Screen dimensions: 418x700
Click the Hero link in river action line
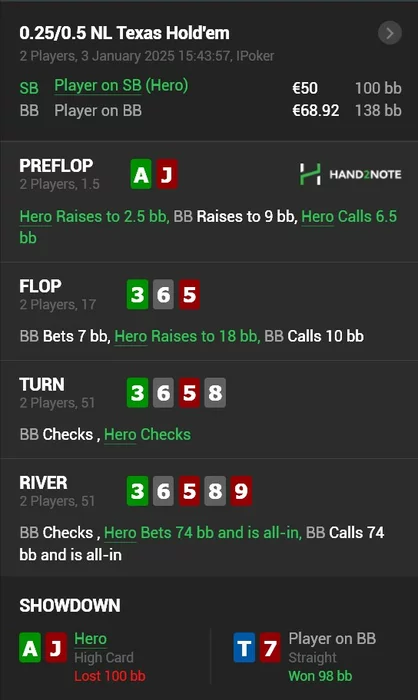[x=120, y=533]
